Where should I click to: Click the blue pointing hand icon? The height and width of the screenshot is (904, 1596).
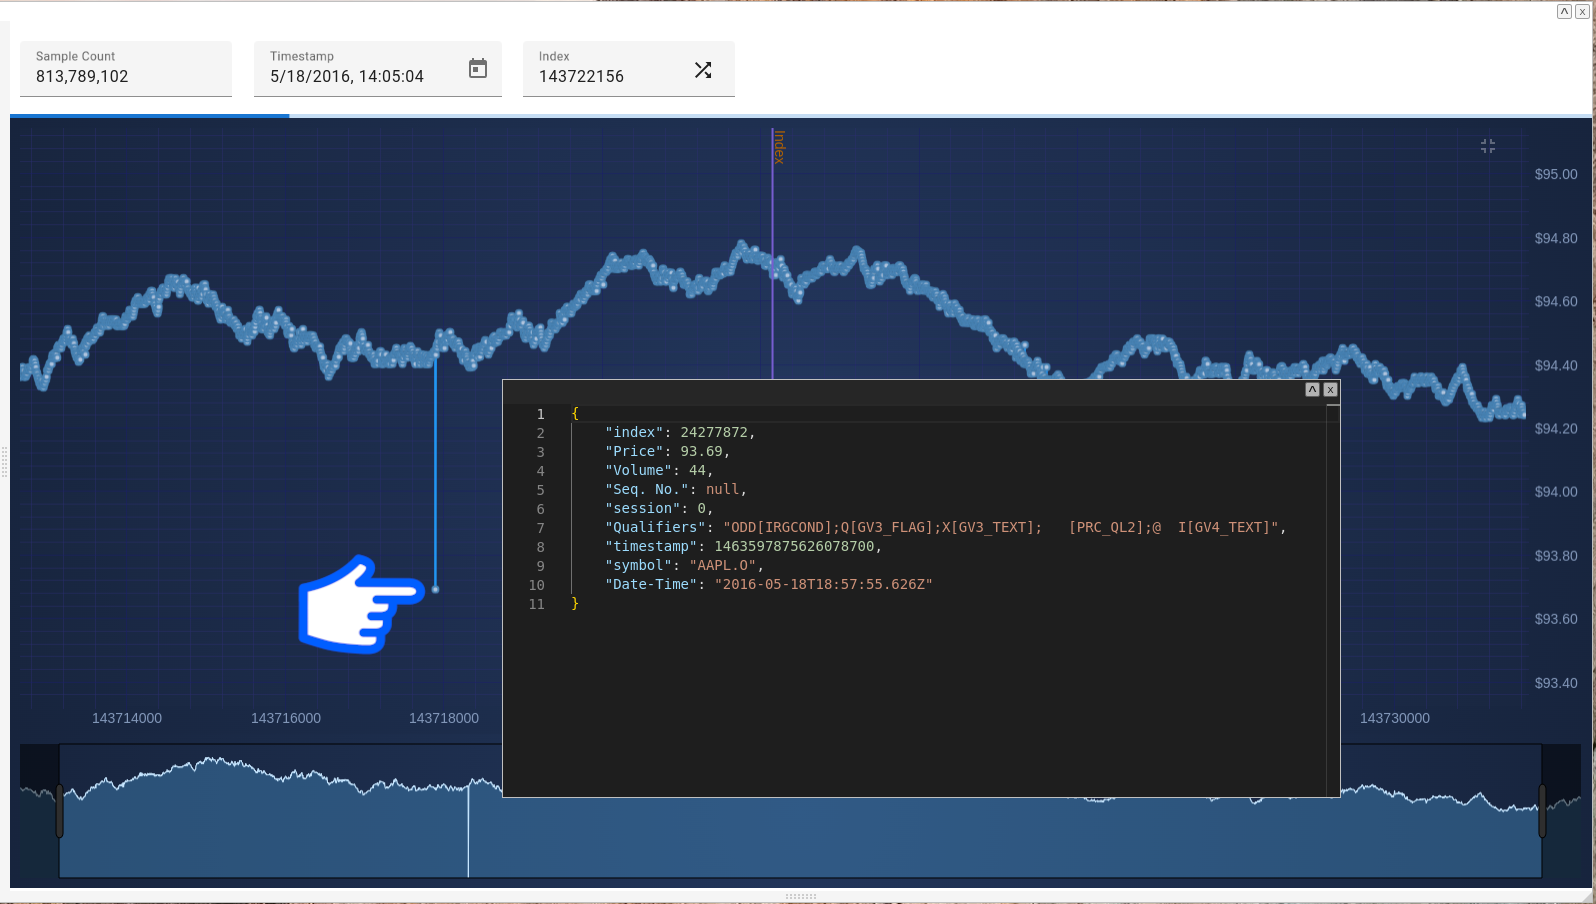[x=358, y=604]
